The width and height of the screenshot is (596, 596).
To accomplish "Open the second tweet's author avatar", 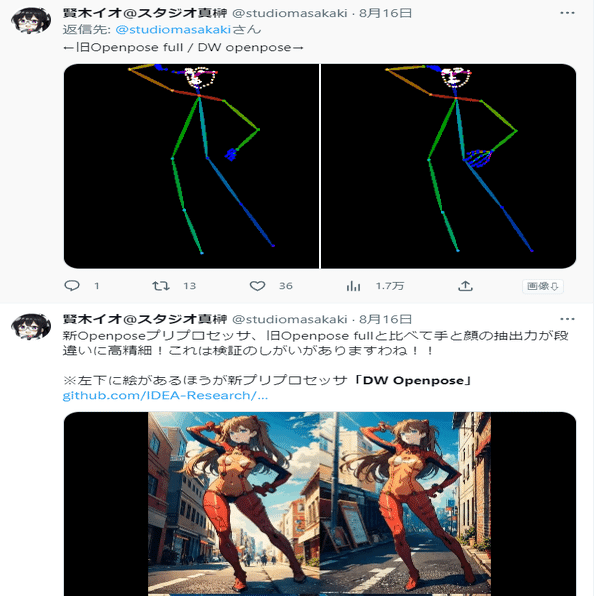I will (x=31, y=326).
